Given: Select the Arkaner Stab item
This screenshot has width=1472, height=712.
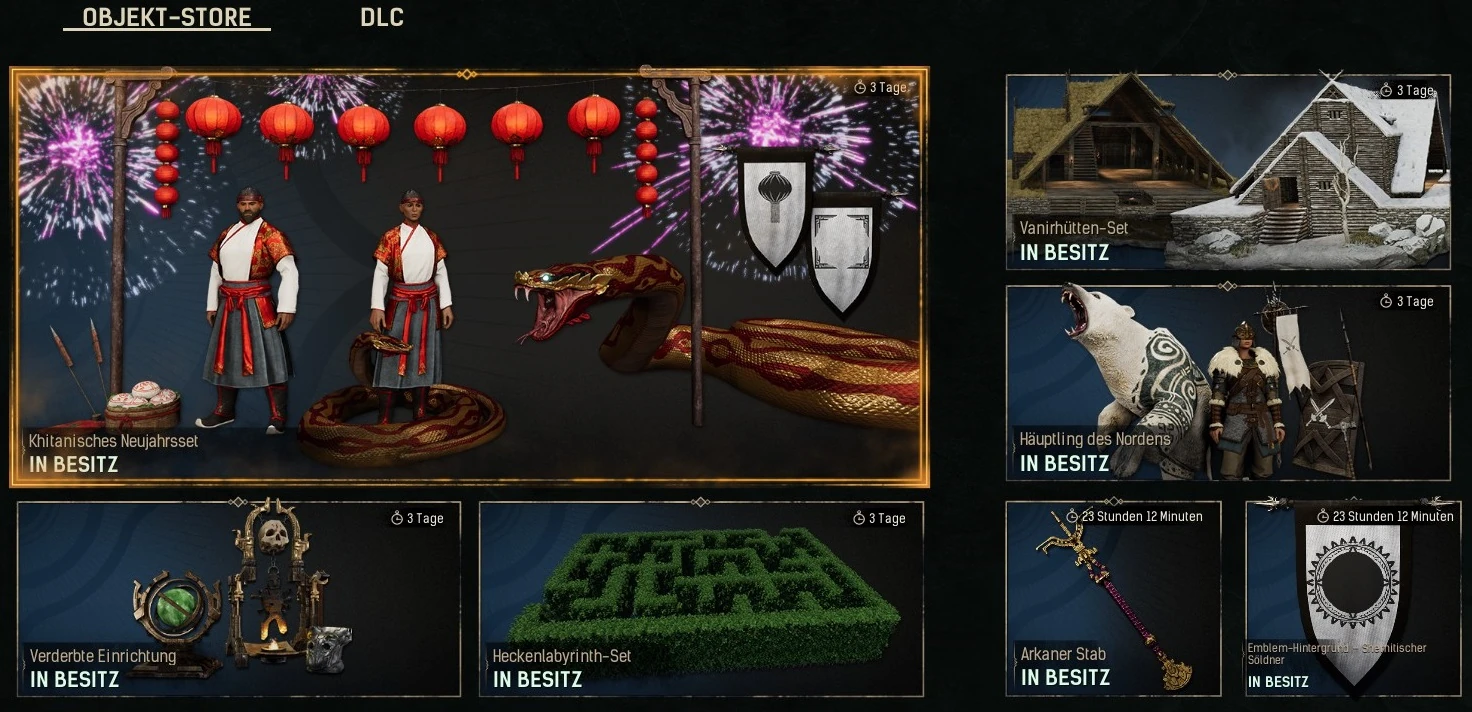Looking at the screenshot, I should [x=1113, y=598].
